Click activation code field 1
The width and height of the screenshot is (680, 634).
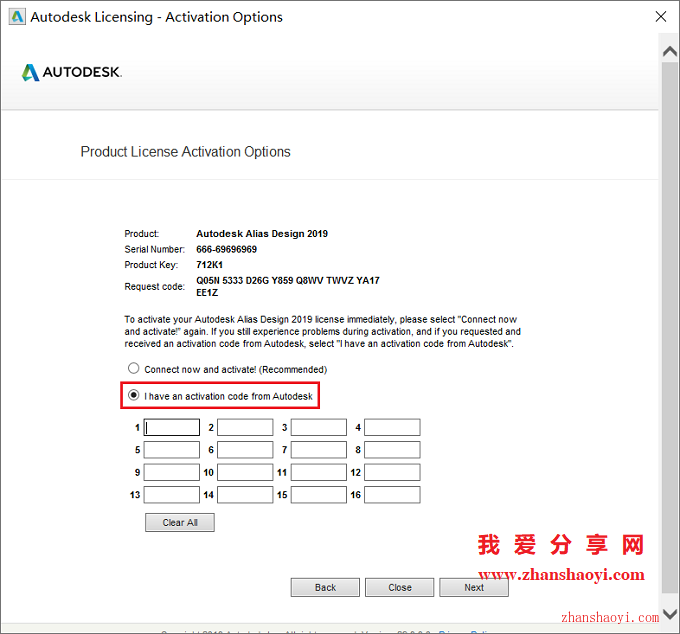tap(172, 427)
